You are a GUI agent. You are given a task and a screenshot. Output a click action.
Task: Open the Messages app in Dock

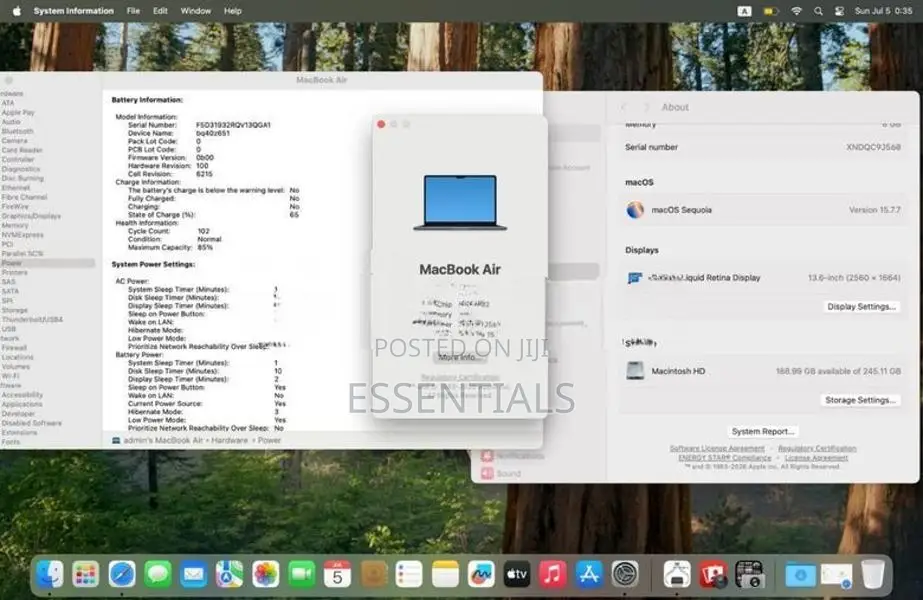click(x=158, y=574)
